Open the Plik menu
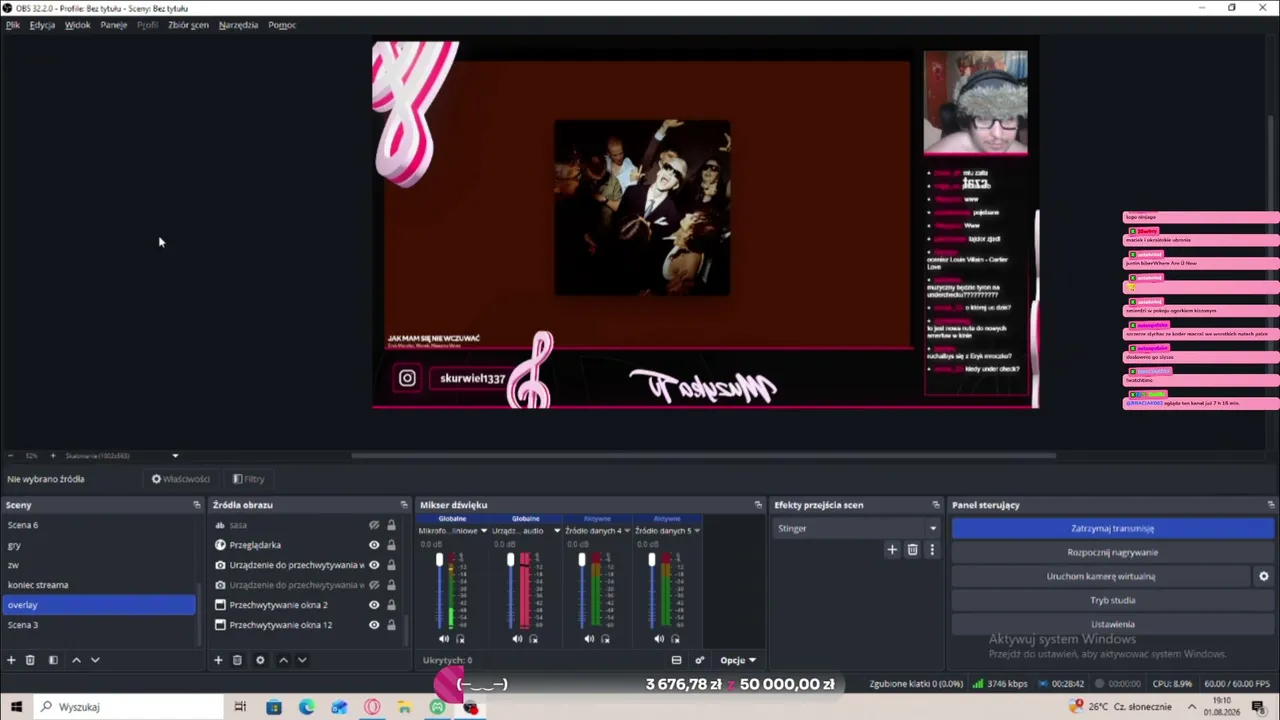Screen dimensions: 1280x720 coord(13,25)
